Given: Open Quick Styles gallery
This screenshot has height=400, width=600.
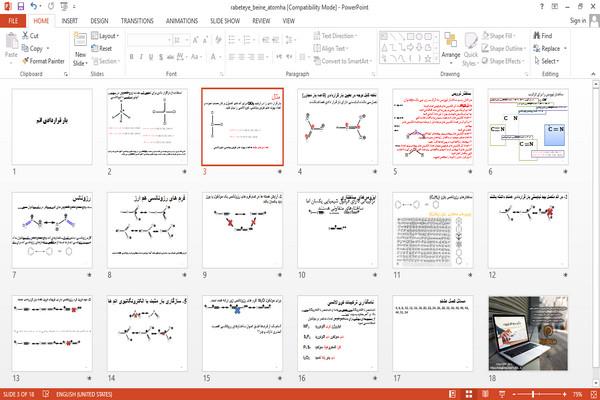Looking at the screenshot, I should 470,49.
